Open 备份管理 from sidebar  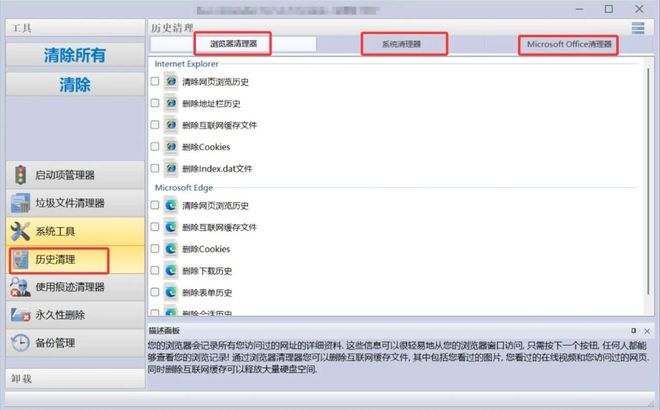[x=75, y=343]
